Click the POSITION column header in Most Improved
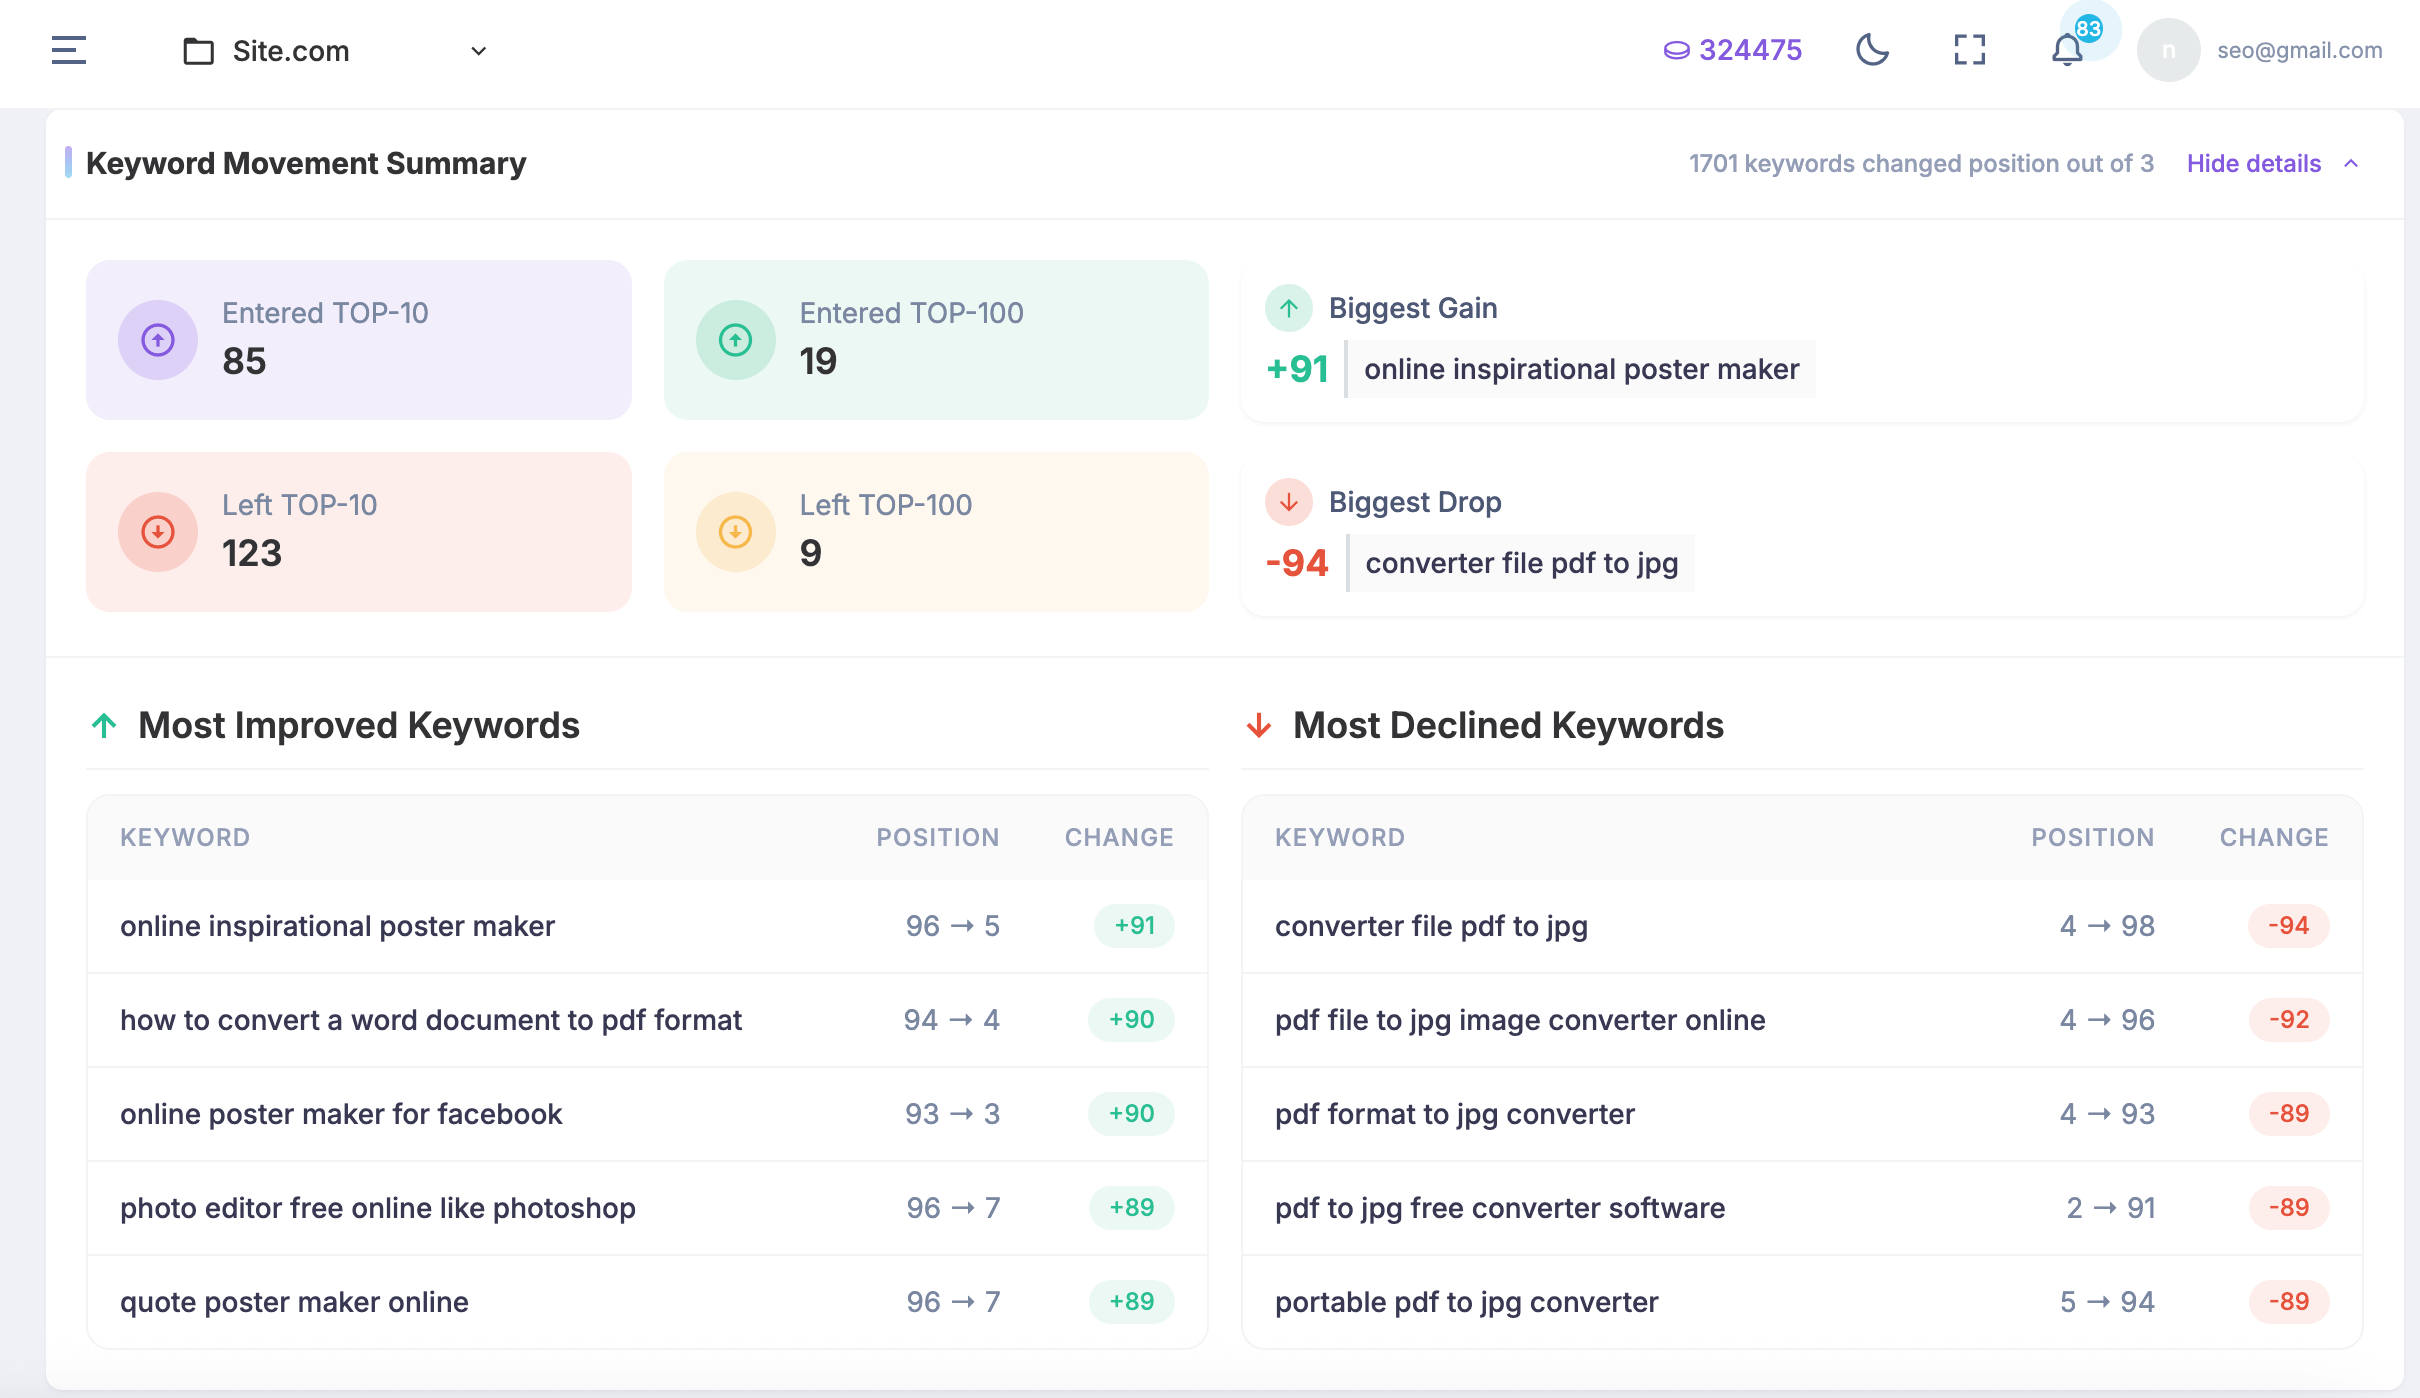The image size is (2420, 1398). pos(938,837)
